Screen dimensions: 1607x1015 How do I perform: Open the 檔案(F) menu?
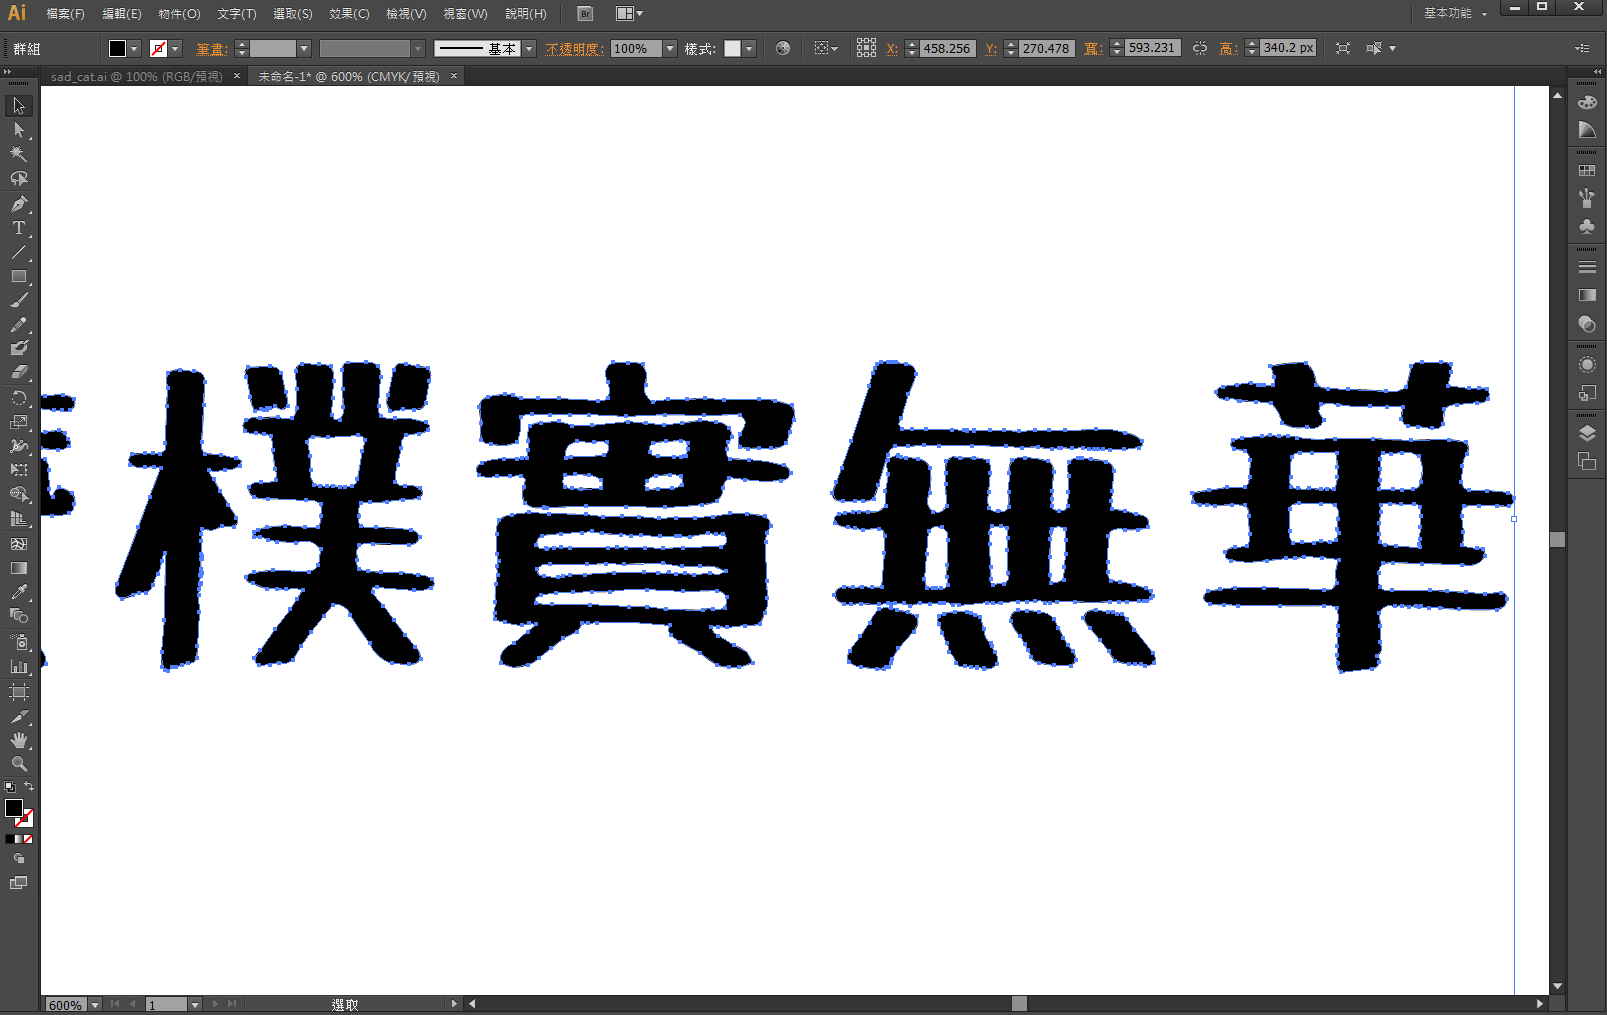(65, 14)
